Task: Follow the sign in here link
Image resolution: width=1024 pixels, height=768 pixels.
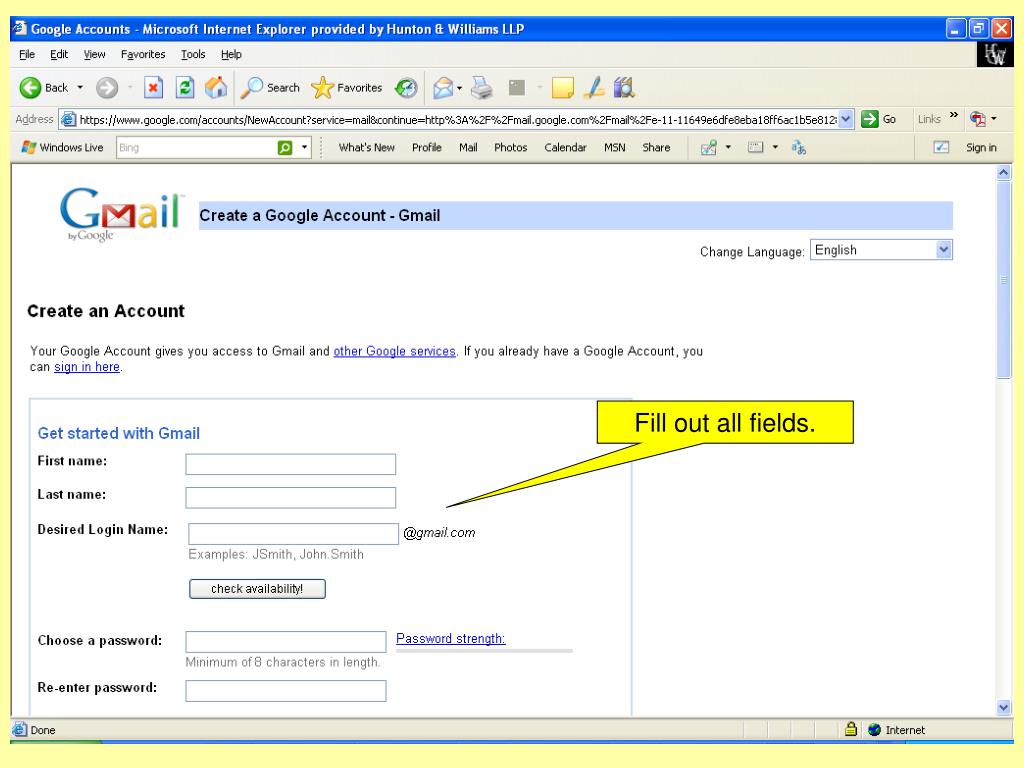Action: coord(87,367)
